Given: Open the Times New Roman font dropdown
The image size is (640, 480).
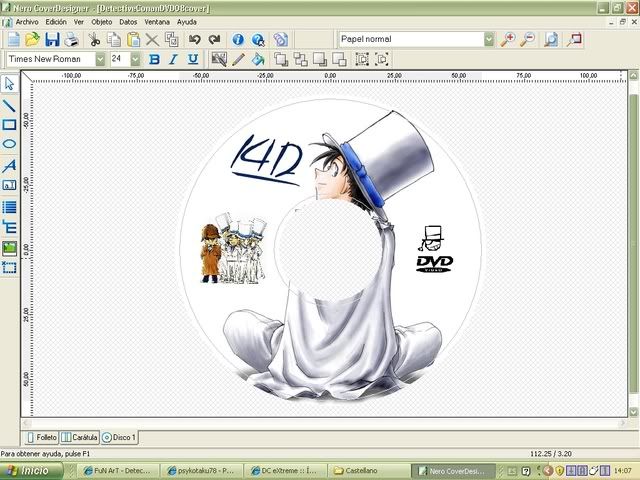Looking at the screenshot, I should pyautogui.click(x=100, y=60).
